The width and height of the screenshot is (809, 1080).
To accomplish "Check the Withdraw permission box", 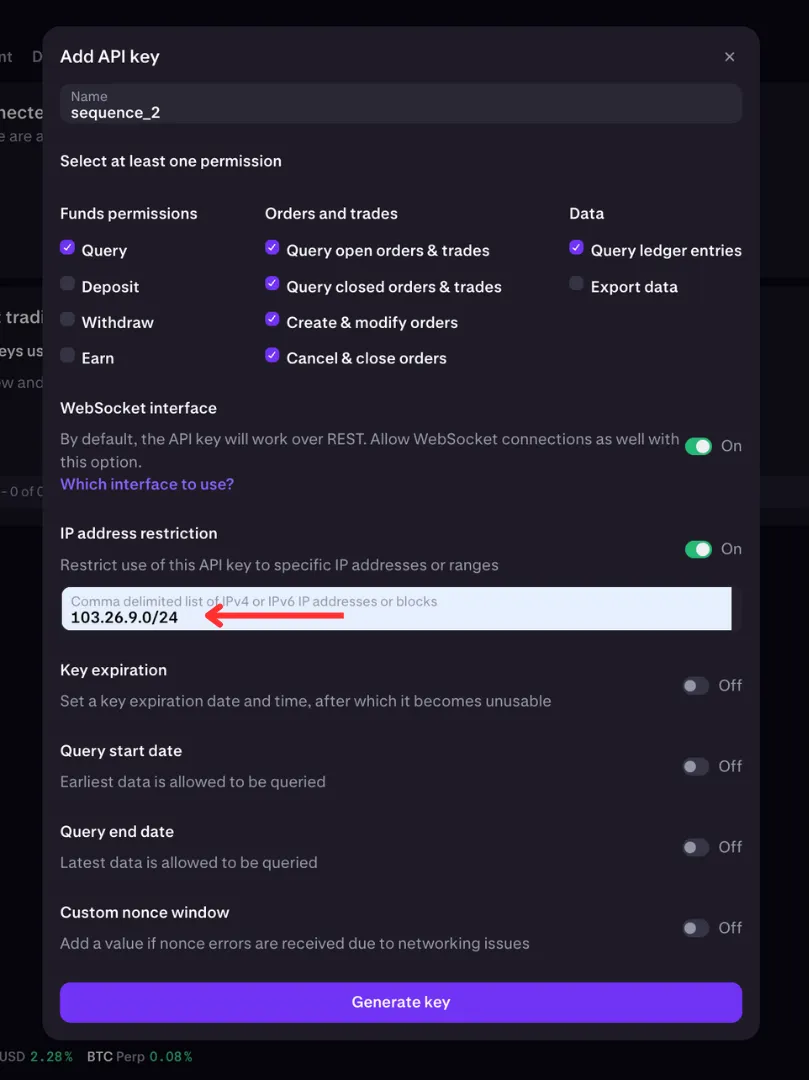I will pyautogui.click(x=67, y=319).
